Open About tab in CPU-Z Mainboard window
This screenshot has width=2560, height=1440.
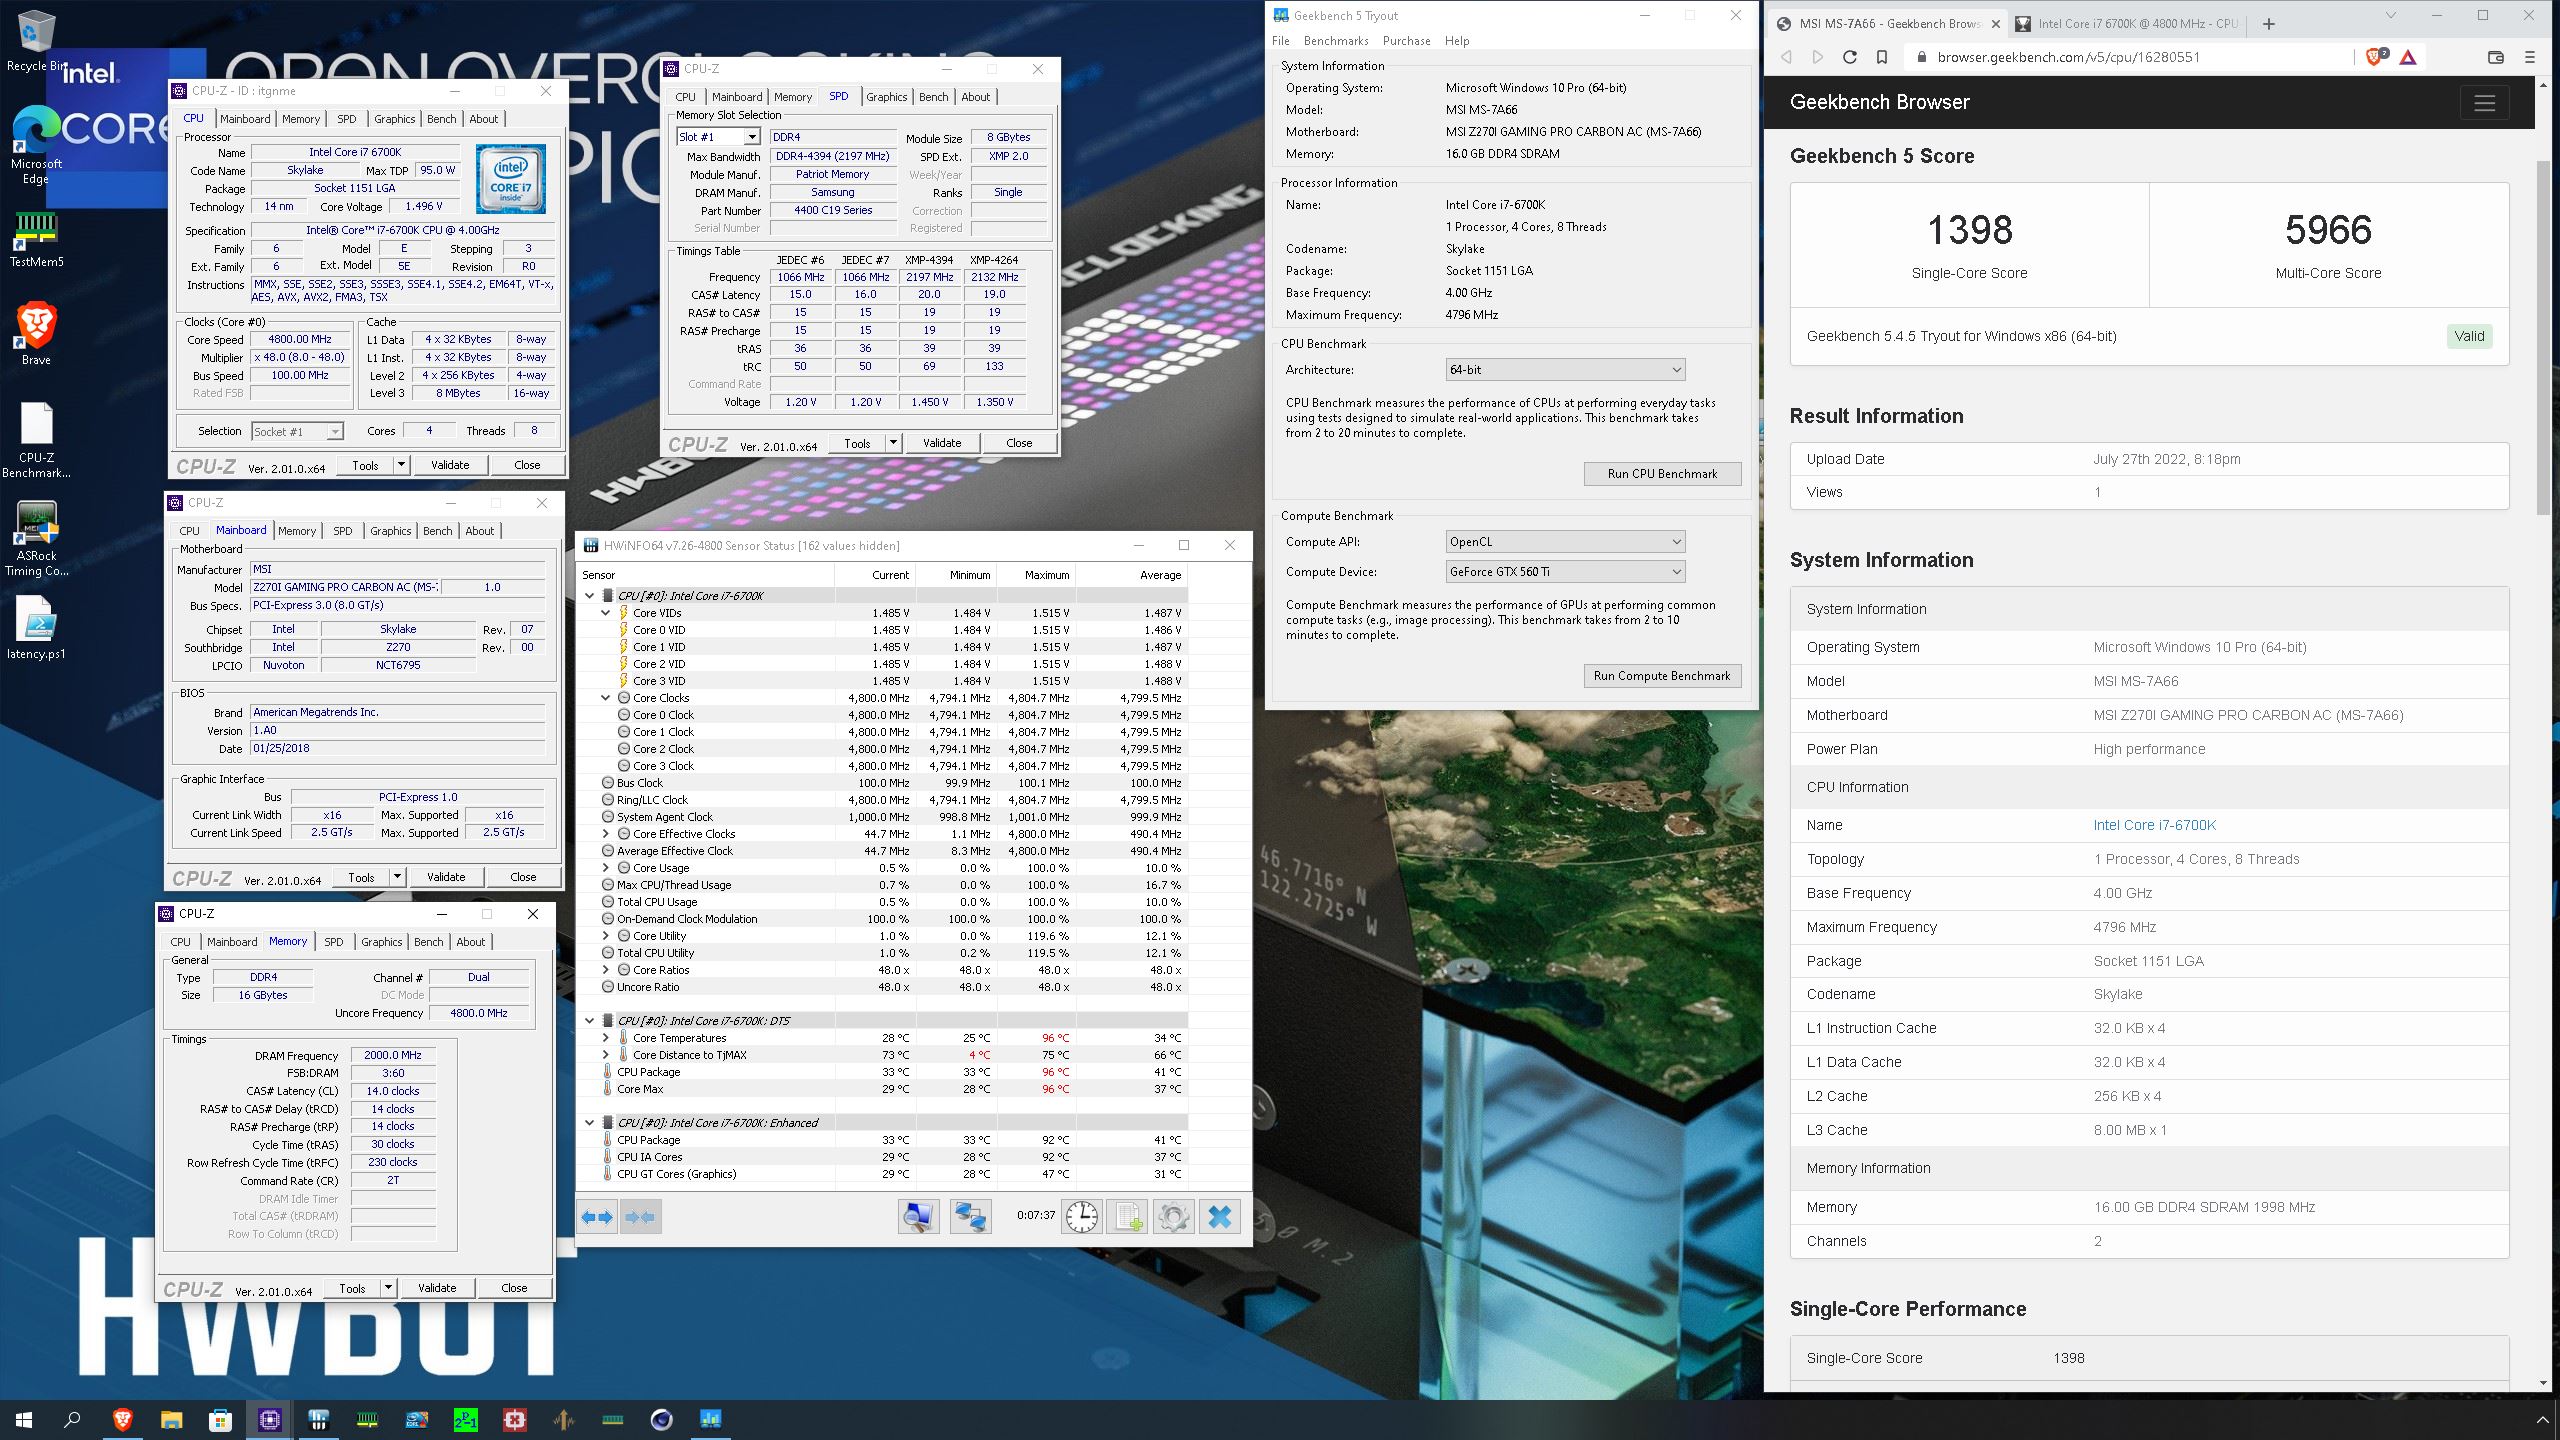[x=479, y=531]
